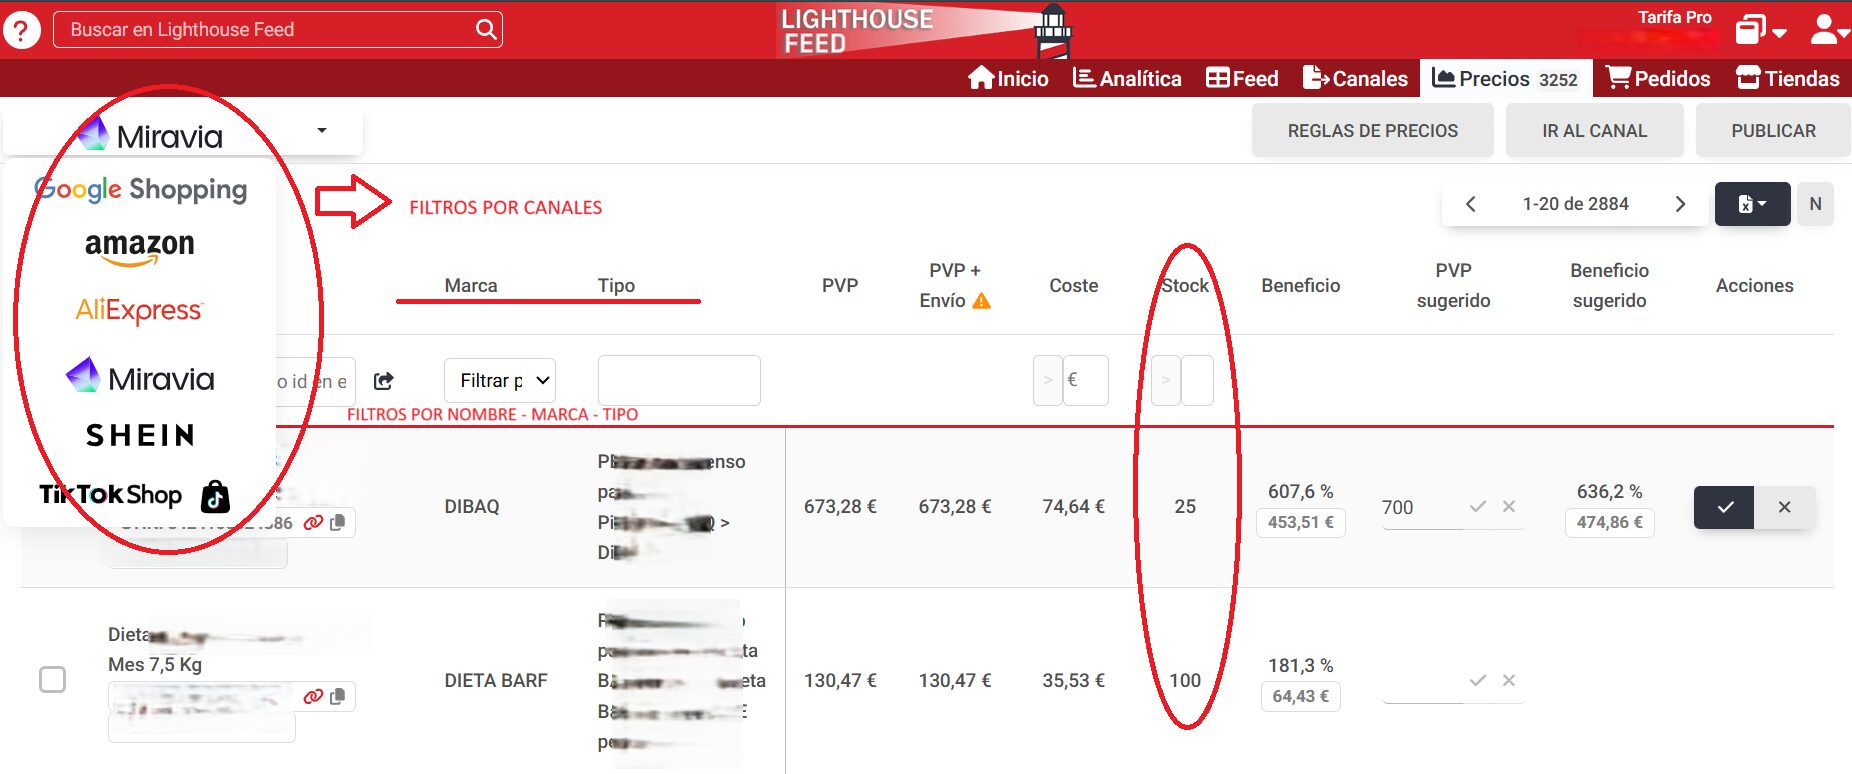Image resolution: width=1852 pixels, height=774 pixels.
Task: Click the dark accept checkmark button
Action: pos(1724,507)
